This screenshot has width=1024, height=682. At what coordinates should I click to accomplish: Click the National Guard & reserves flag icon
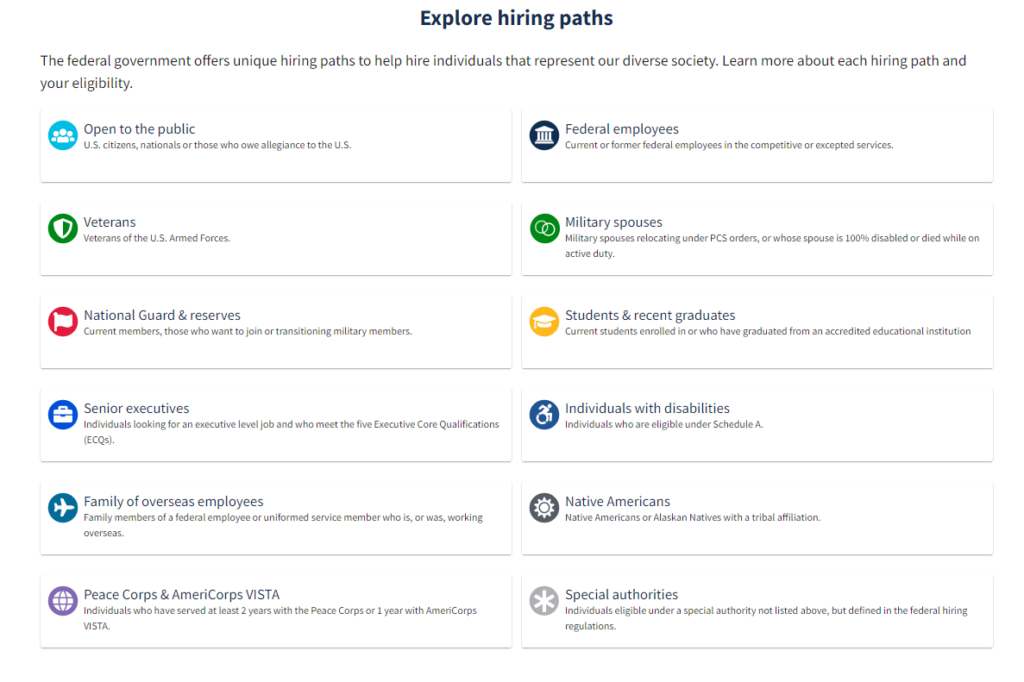tap(63, 321)
